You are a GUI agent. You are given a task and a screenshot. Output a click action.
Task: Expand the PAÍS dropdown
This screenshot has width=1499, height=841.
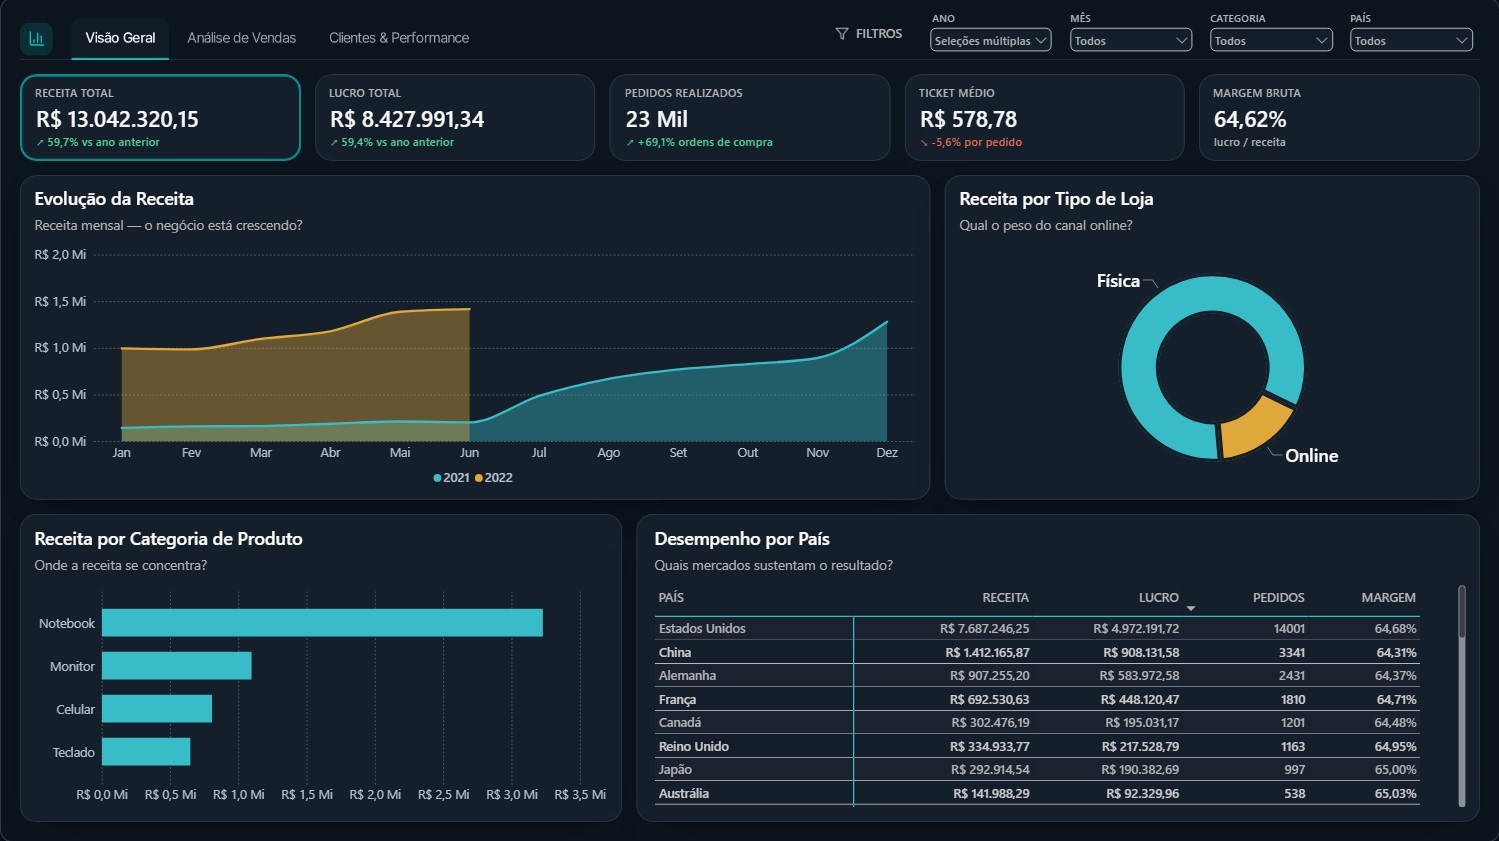[x=1411, y=40]
